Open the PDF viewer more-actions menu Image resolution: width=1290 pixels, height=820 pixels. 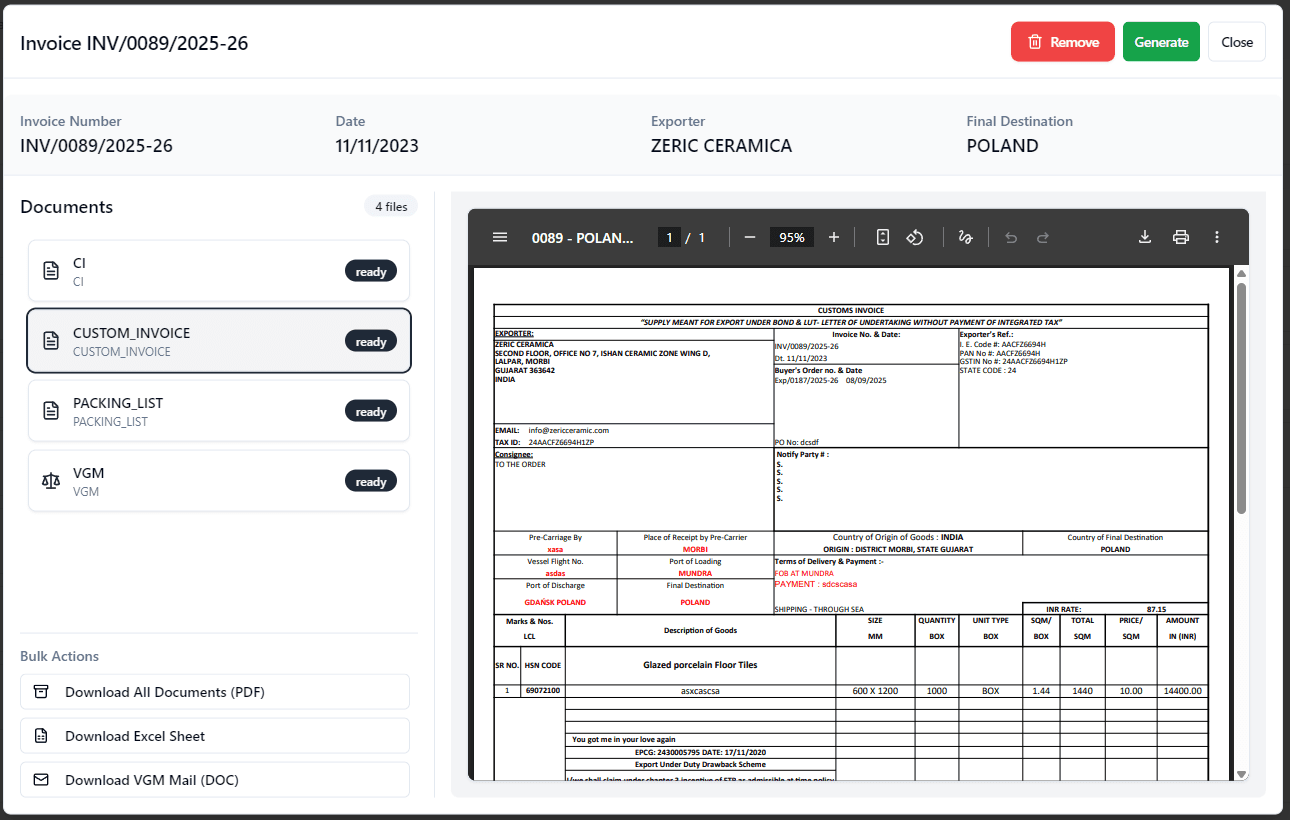coord(1217,237)
